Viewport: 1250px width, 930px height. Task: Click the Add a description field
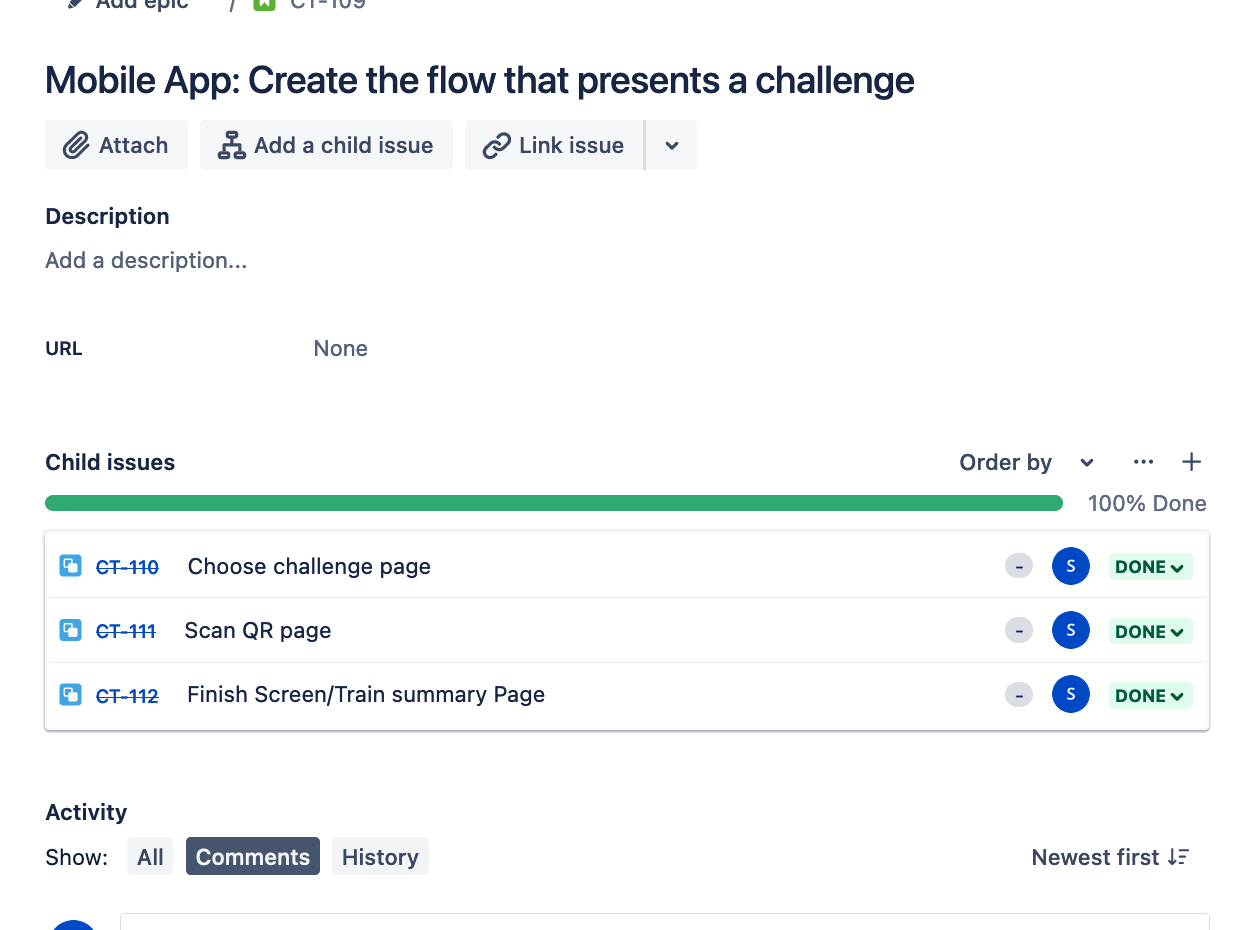146,260
